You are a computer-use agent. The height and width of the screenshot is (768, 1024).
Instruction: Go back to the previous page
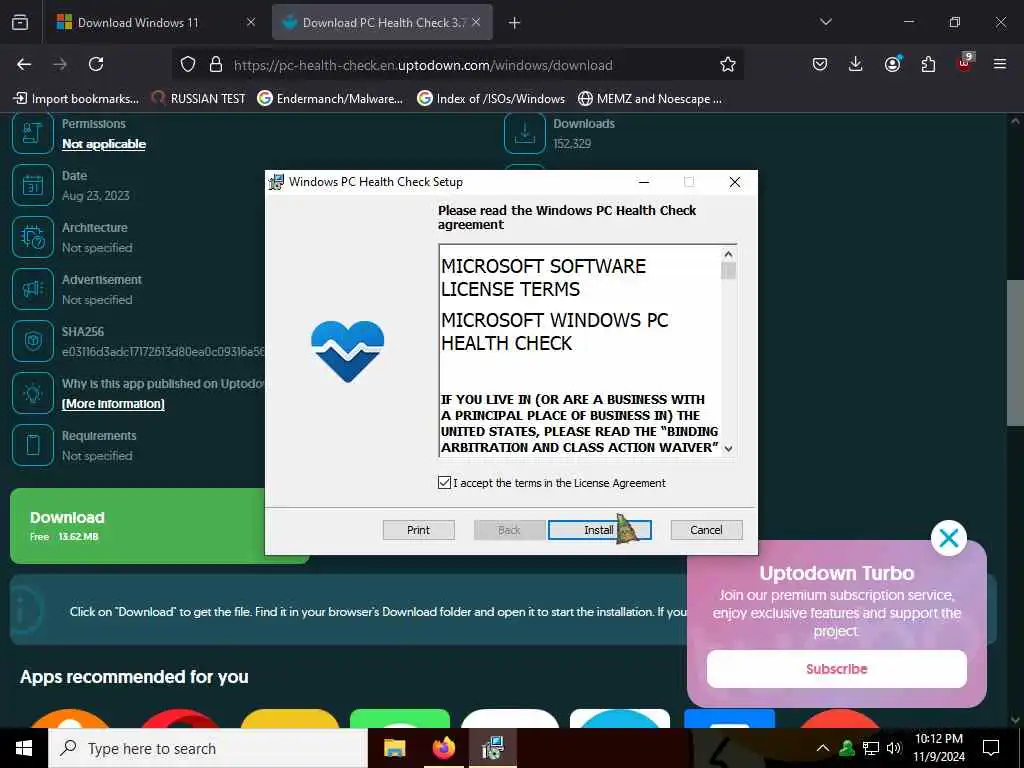24,64
